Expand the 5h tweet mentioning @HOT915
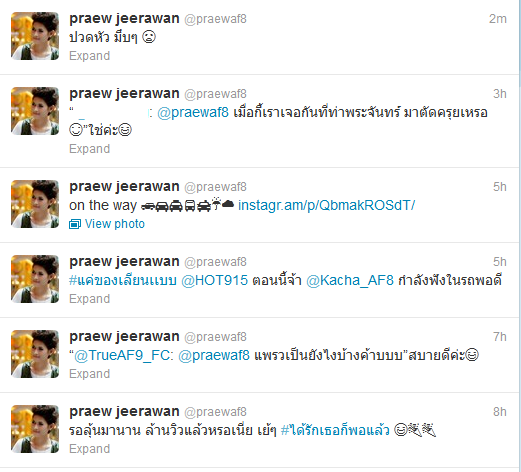The width and height of the screenshot is (521, 472). [x=89, y=299]
